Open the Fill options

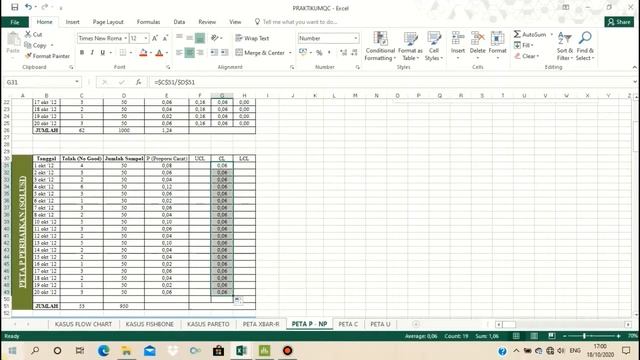pos(524,45)
